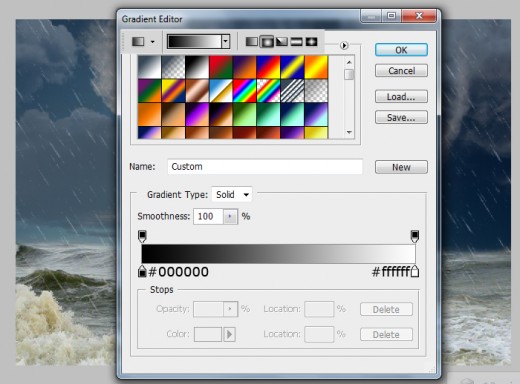520x384 pixels.
Task: Select the Angle Gradient style icon
Action: point(282,42)
